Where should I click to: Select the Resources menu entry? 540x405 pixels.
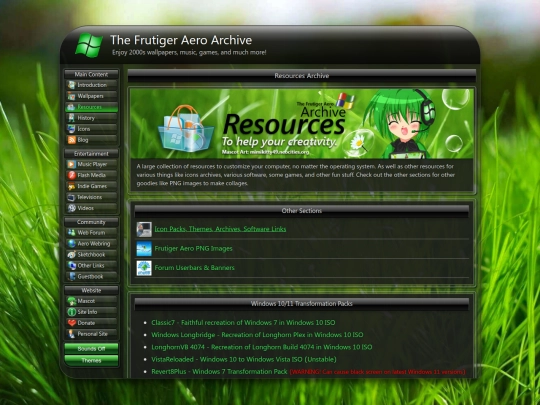(x=91, y=107)
